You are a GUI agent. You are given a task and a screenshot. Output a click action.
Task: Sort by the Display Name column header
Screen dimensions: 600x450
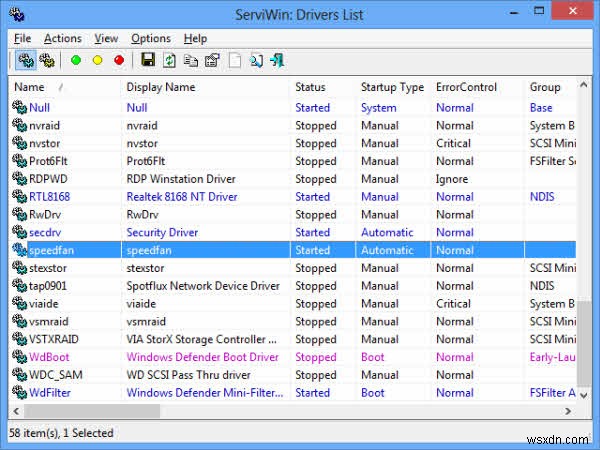(205, 87)
